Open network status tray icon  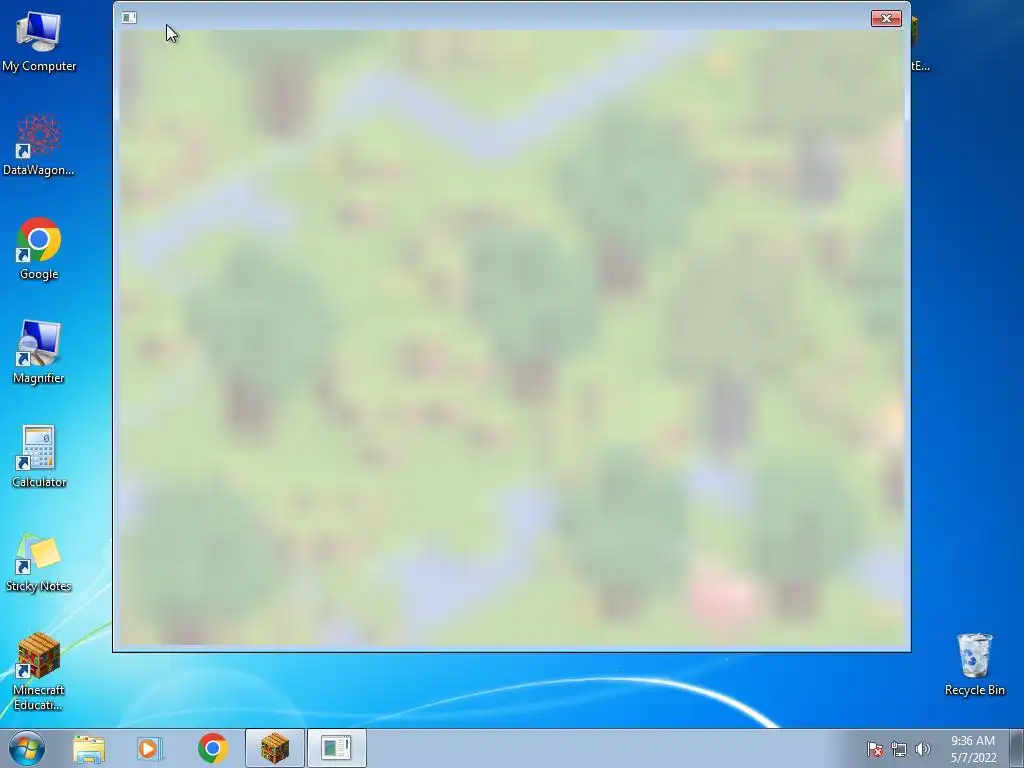click(x=899, y=749)
